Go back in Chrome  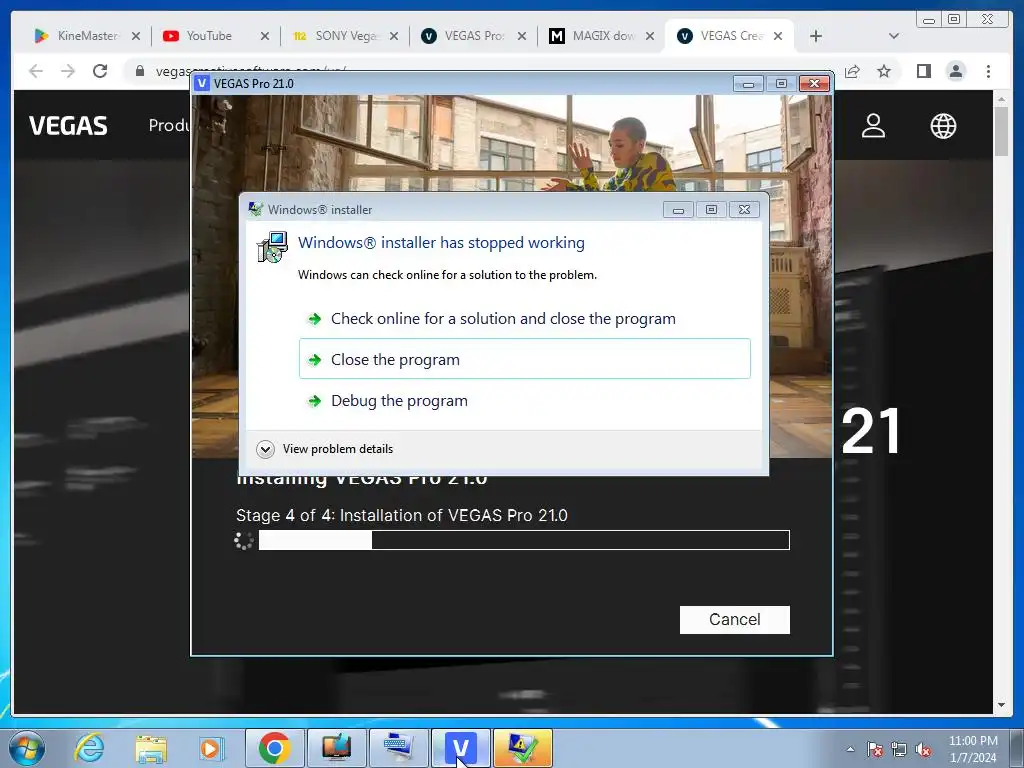tap(36, 71)
